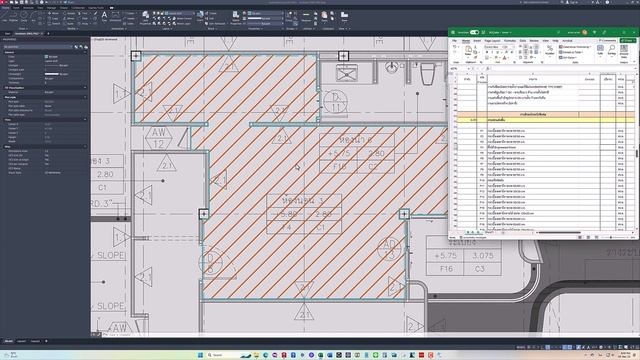The height and width of the screenshot is (360, 640).
Task: Open the Excel Cells group button
Action: (x=600, y=51)
